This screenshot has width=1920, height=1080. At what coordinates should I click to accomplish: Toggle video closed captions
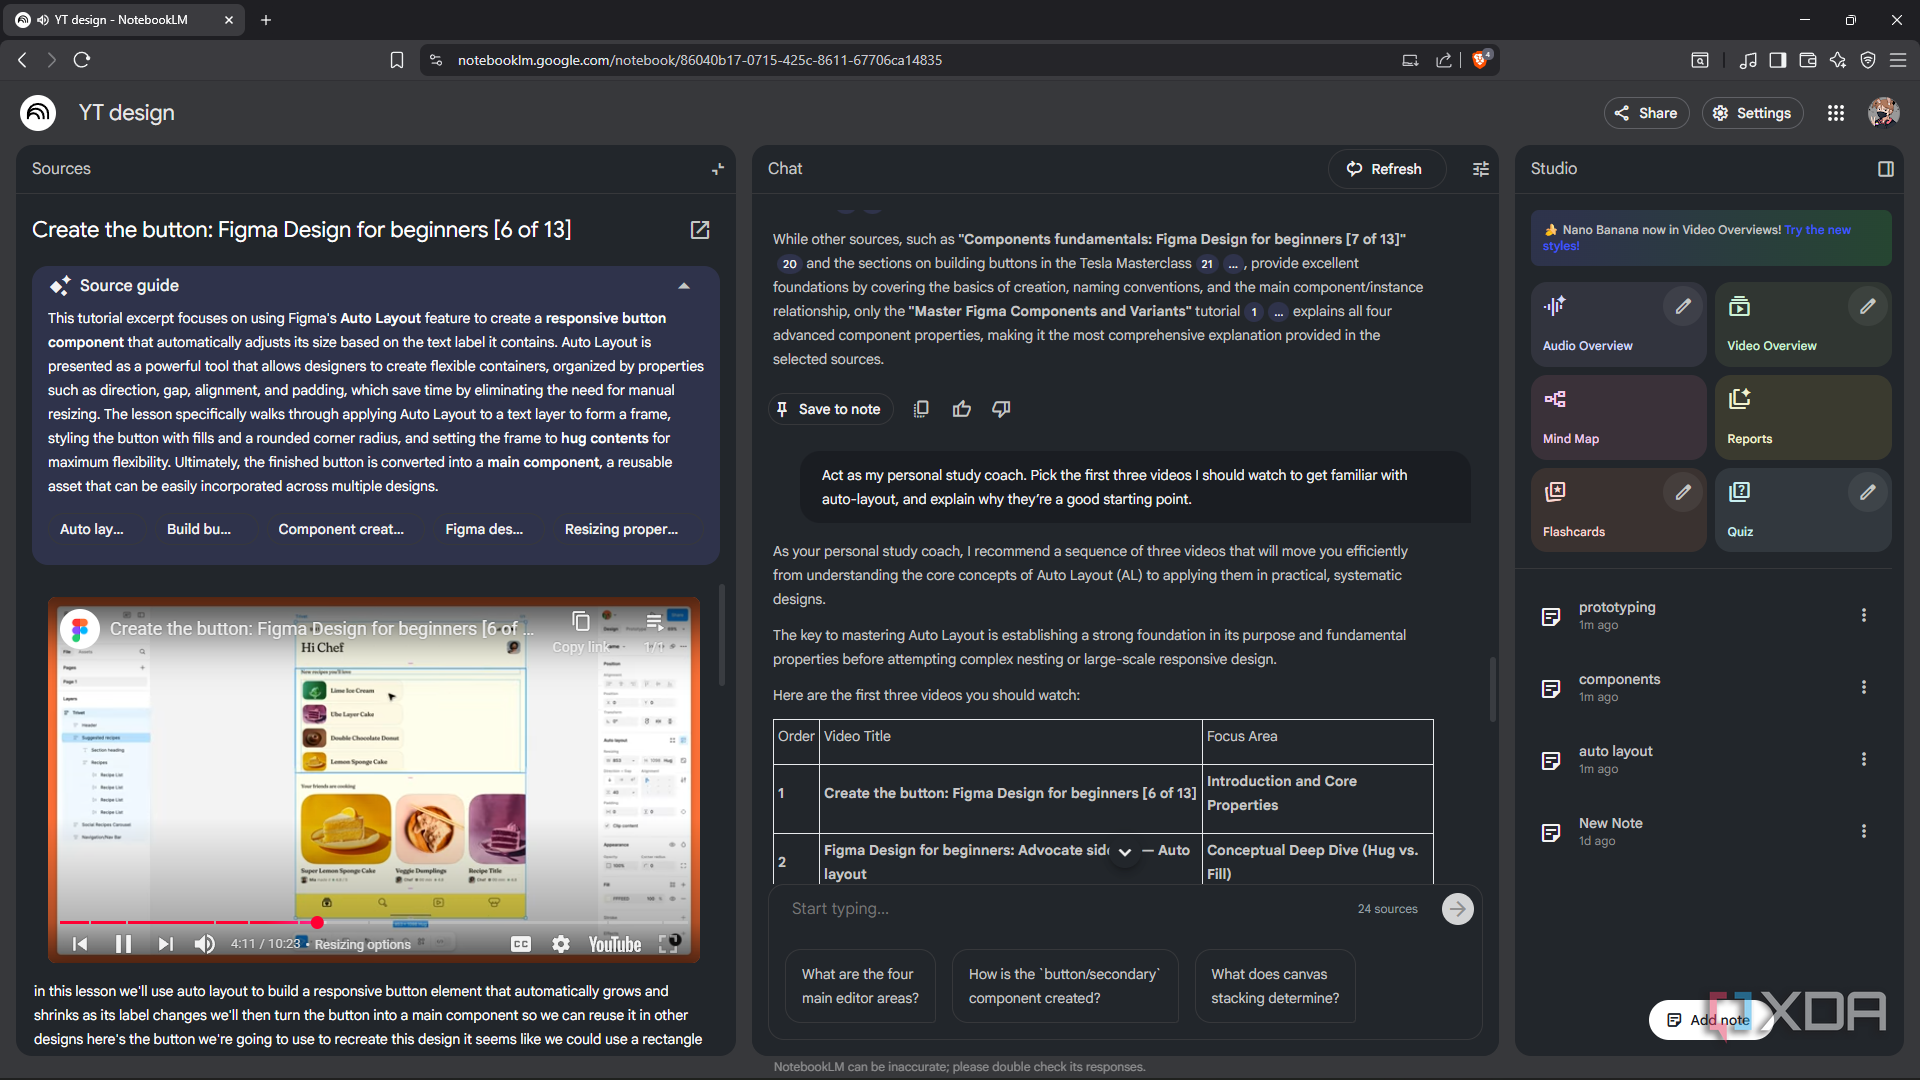521,944
